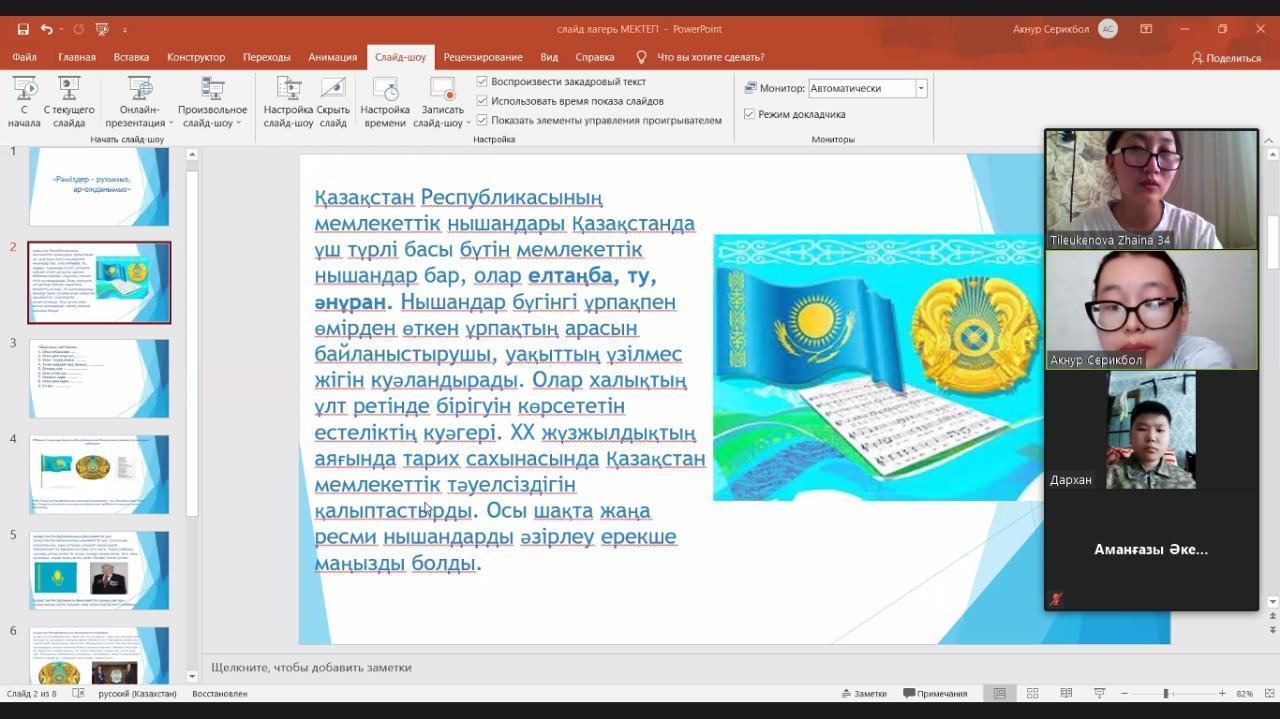Screen dimensions: 1280x719
Task: Switch to Slide Sorter view in status bar
Action: coord(1032,693)
